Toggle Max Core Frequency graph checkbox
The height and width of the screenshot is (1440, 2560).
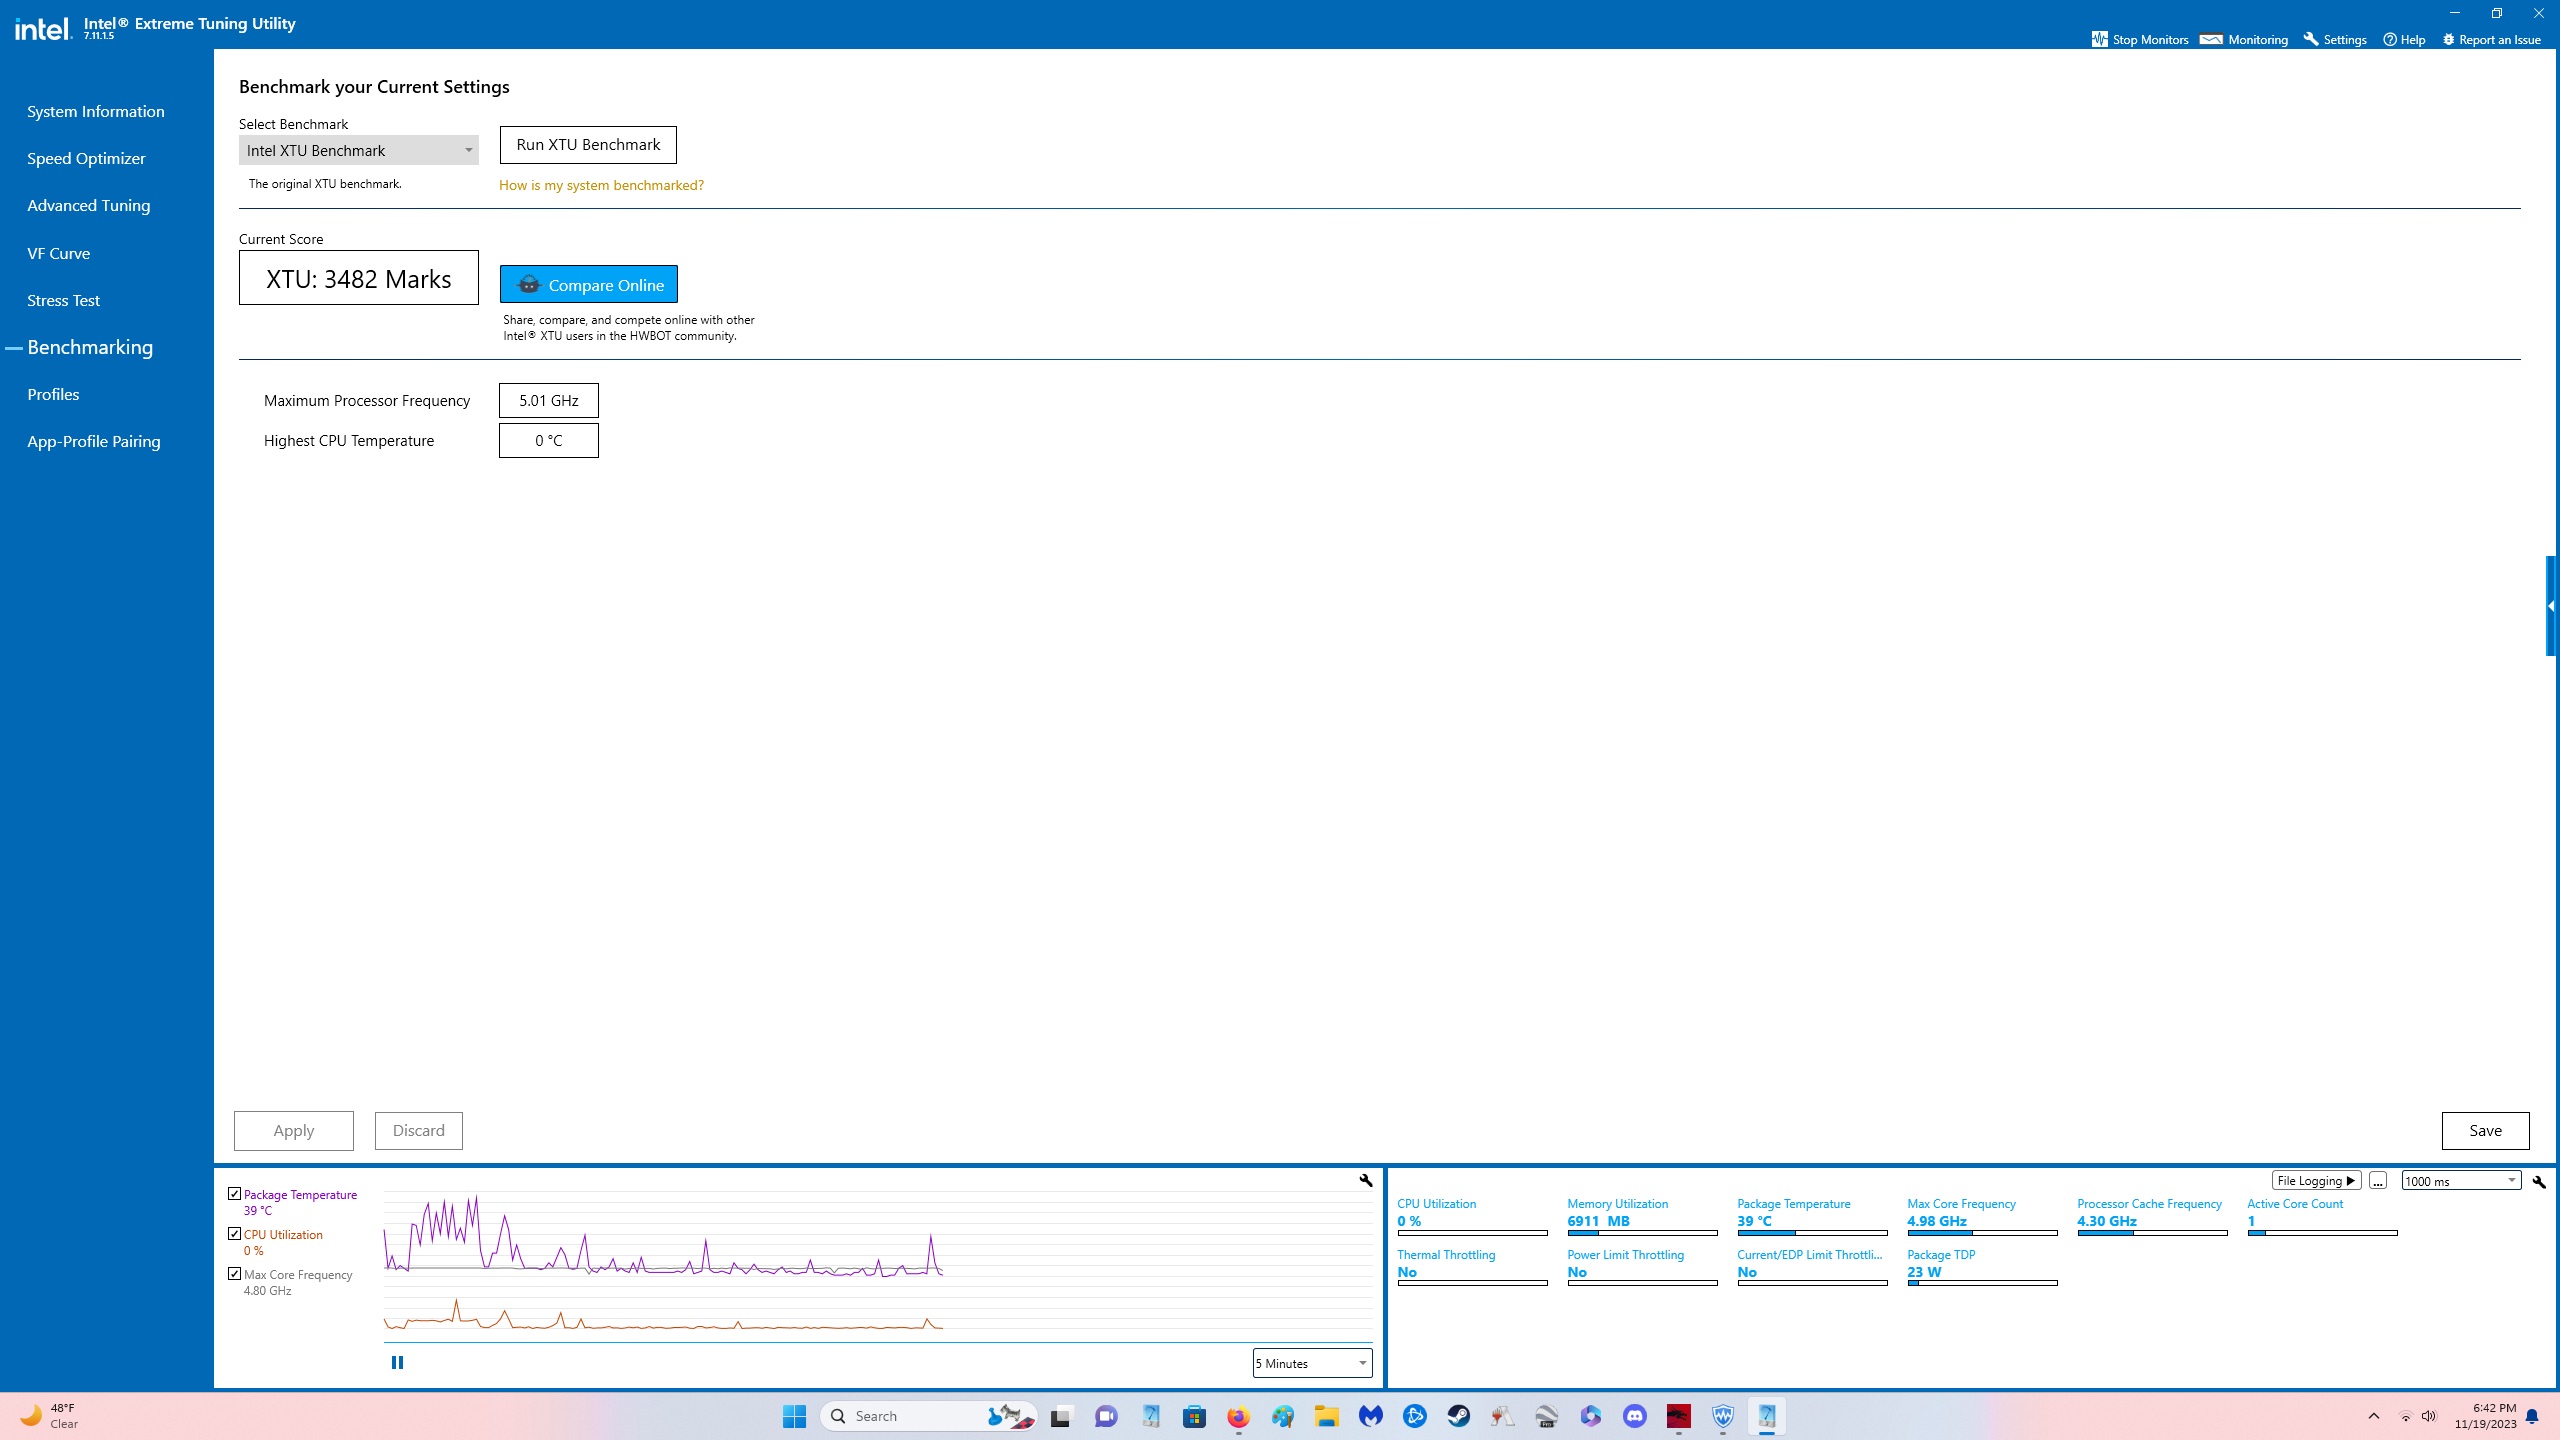click(234, 1274)
